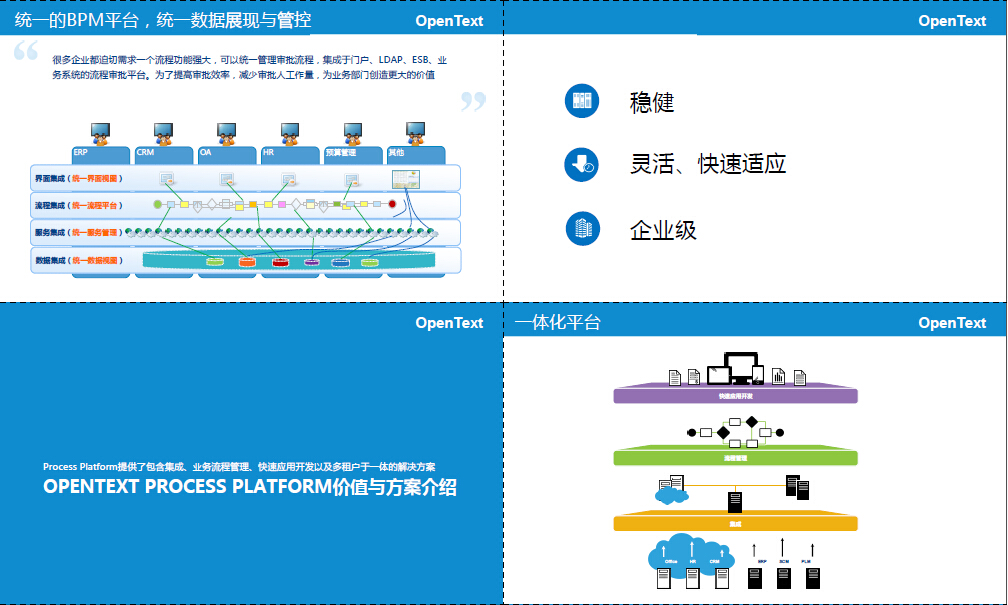Click the text 灵活、快速适应

click(708, 164)
